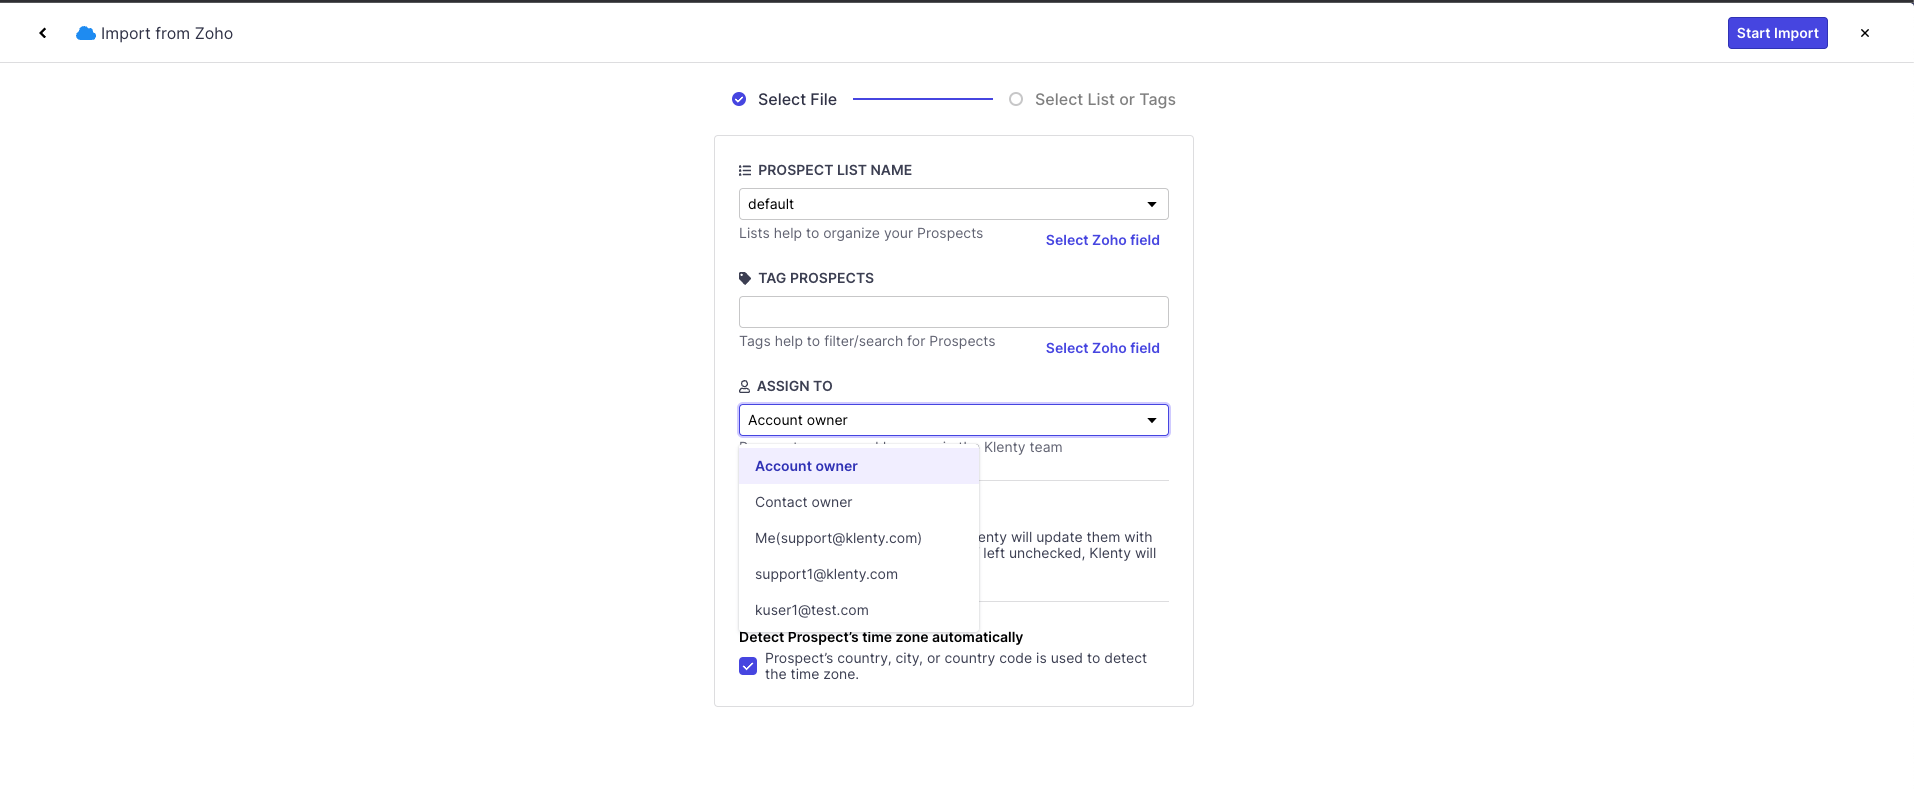Select Account owner option
This screenshot has height=789, width=1914.
click(806, 466)
